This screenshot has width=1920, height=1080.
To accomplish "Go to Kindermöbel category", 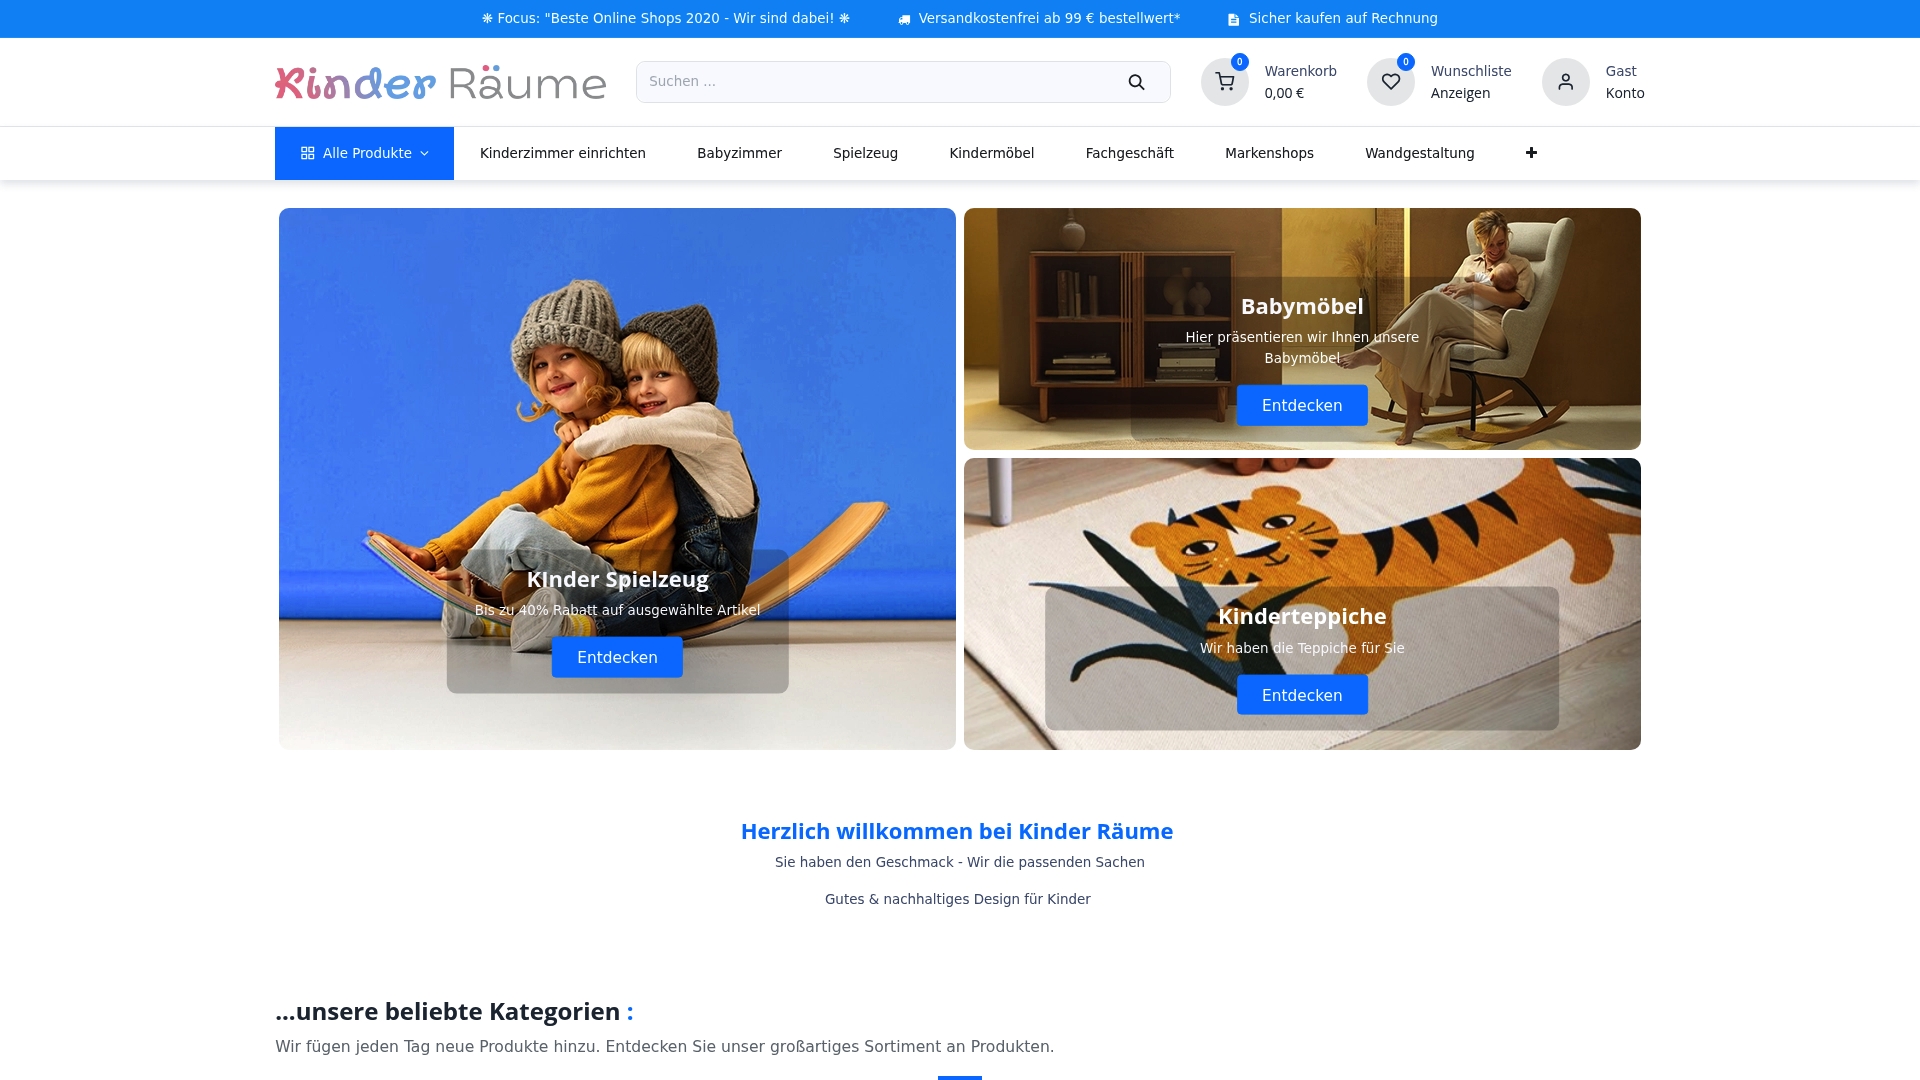I will point(991,153).
